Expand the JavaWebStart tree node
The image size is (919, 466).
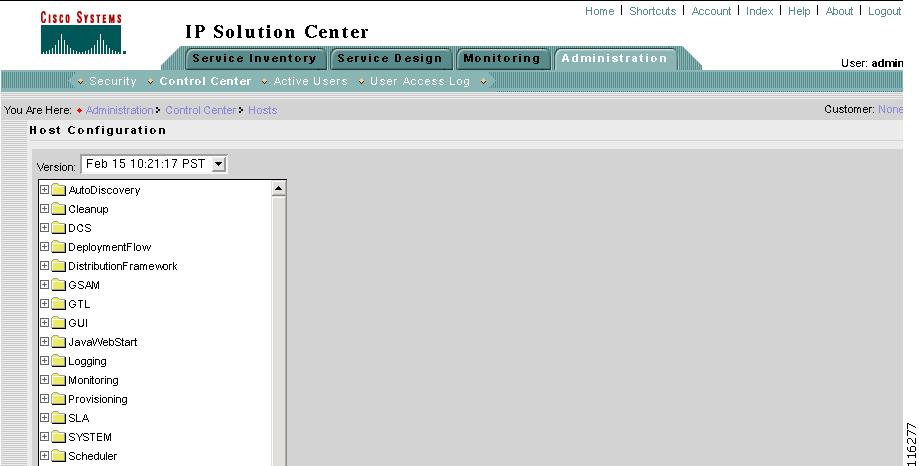[x=44, y=341]
